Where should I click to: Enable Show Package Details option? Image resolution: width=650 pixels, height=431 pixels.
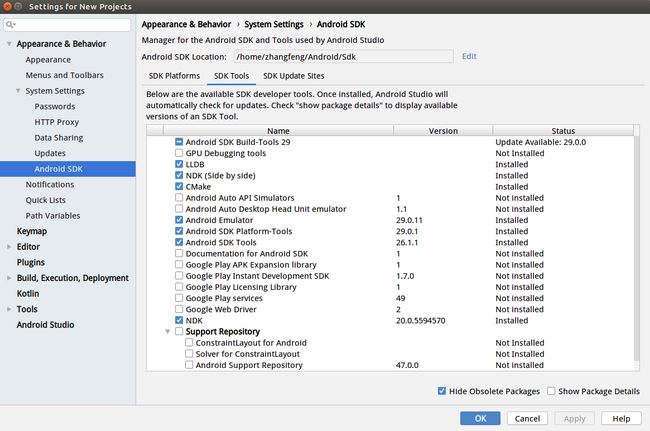coord(551,391)
